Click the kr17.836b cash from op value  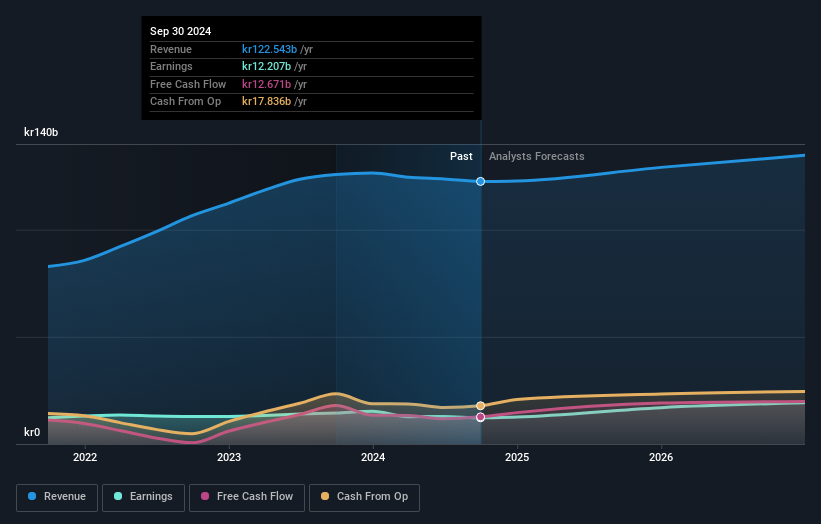pos(266,102)
